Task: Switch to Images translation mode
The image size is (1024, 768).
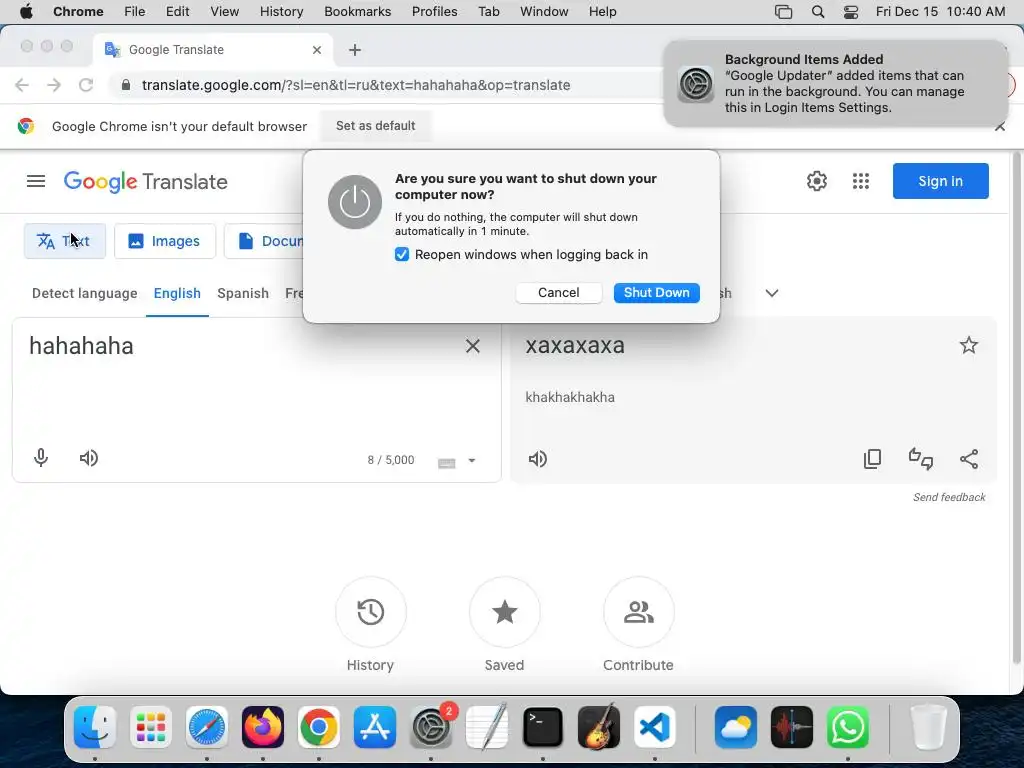Action: (165, 241)
